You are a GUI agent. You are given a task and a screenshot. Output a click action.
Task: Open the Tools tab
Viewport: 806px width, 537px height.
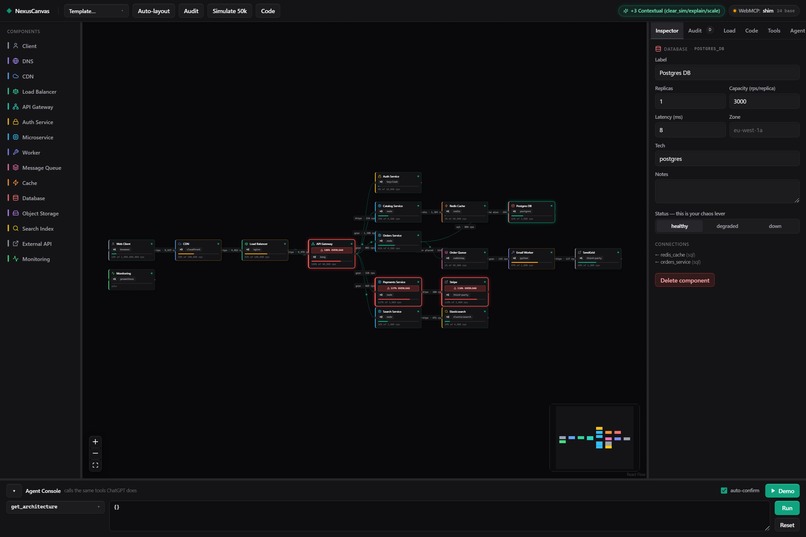click(774, 31)
